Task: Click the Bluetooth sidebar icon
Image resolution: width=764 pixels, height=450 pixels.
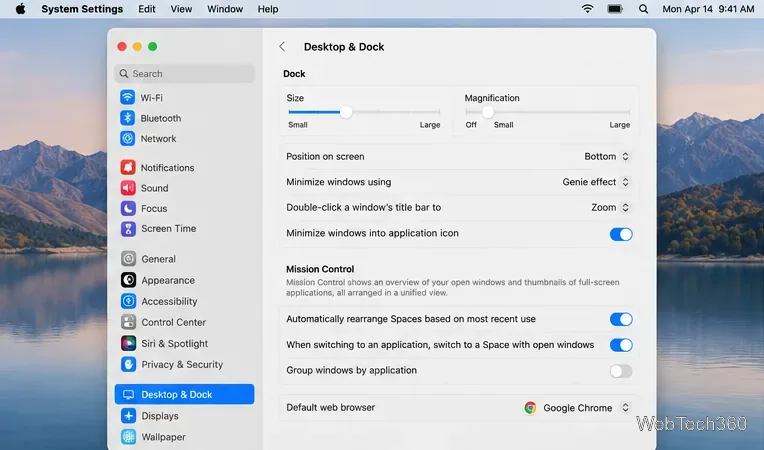Action: 128,118
